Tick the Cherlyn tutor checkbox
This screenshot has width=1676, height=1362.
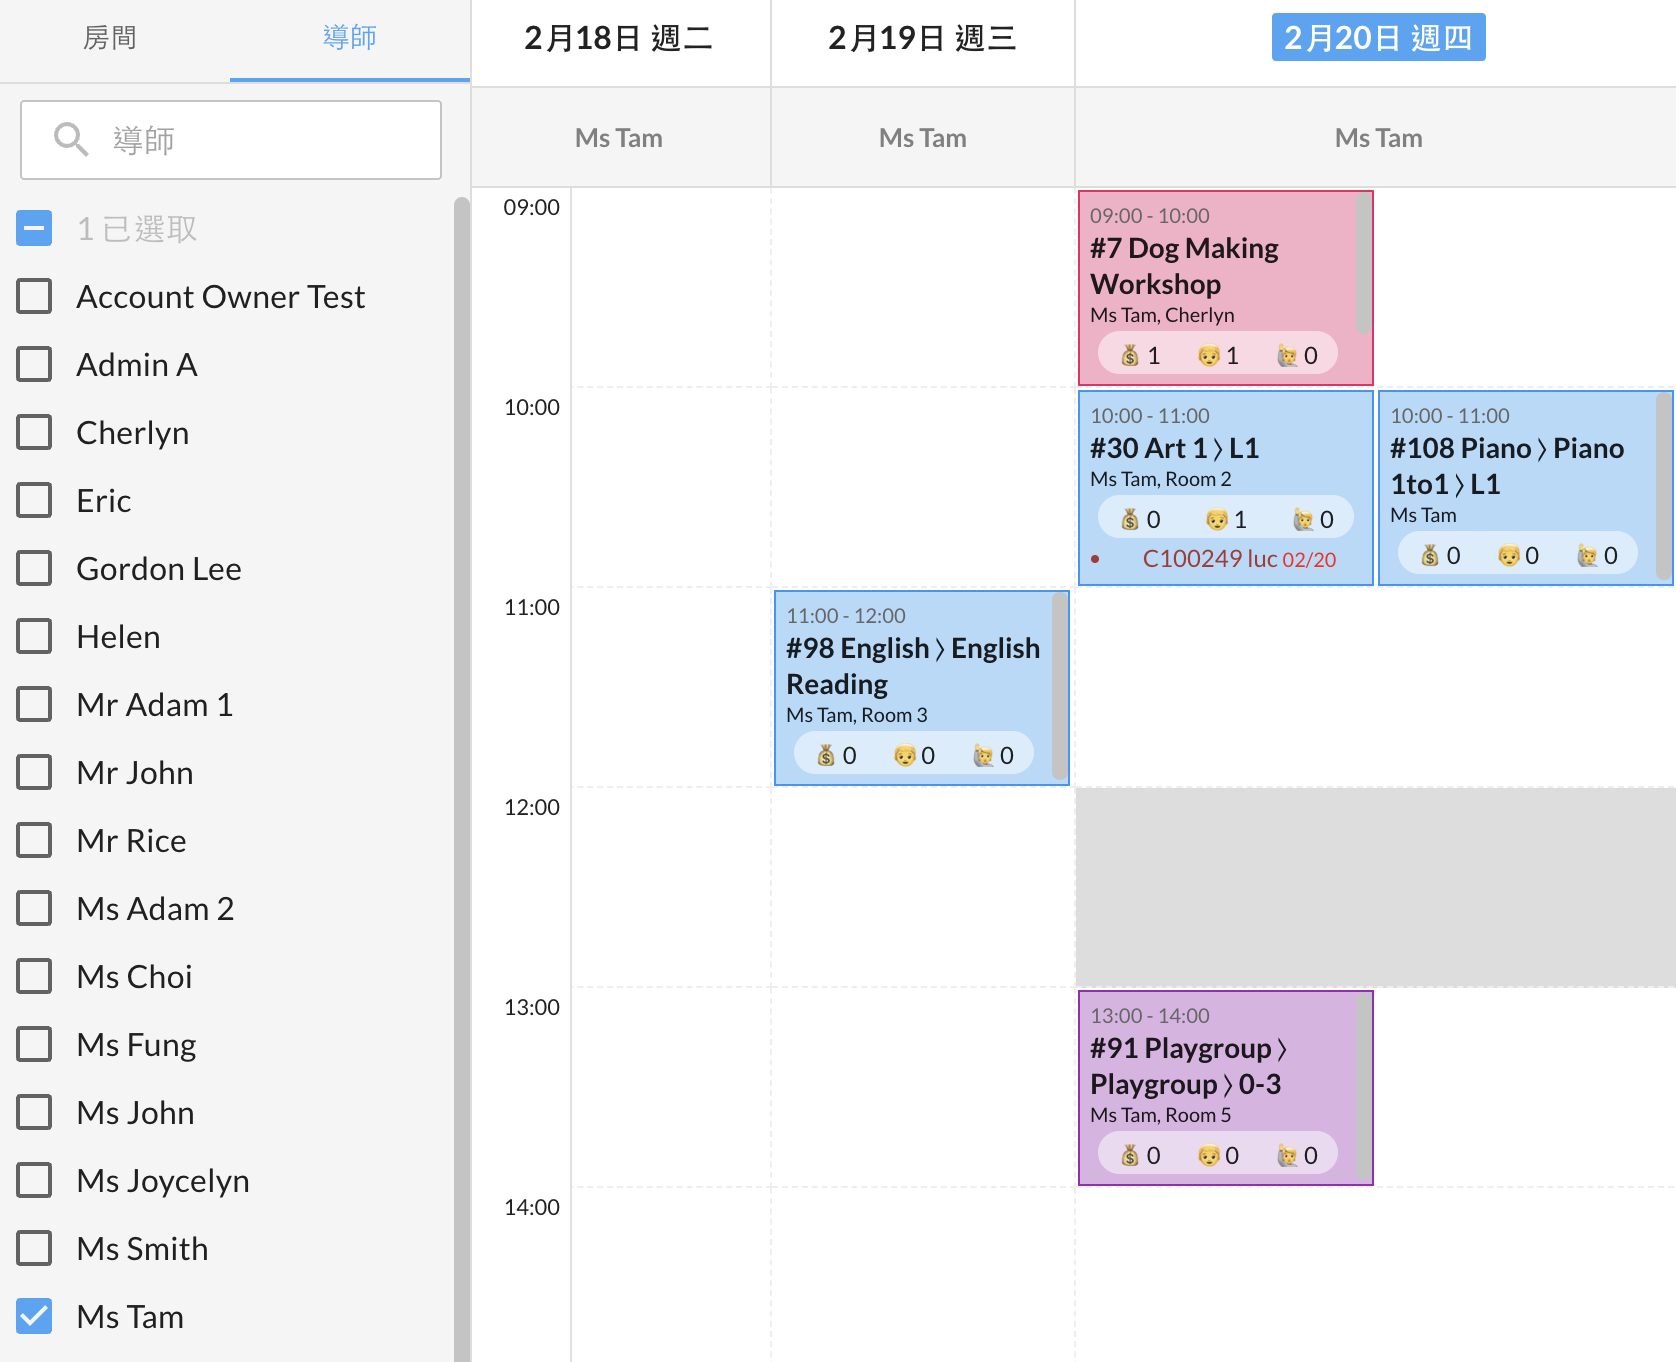(x=34, y=432)
